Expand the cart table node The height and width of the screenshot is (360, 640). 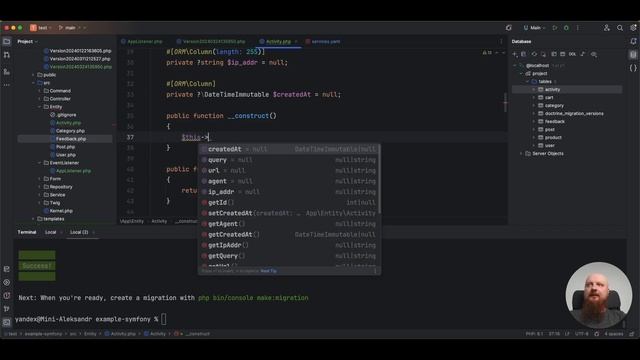tap(534, 98)
